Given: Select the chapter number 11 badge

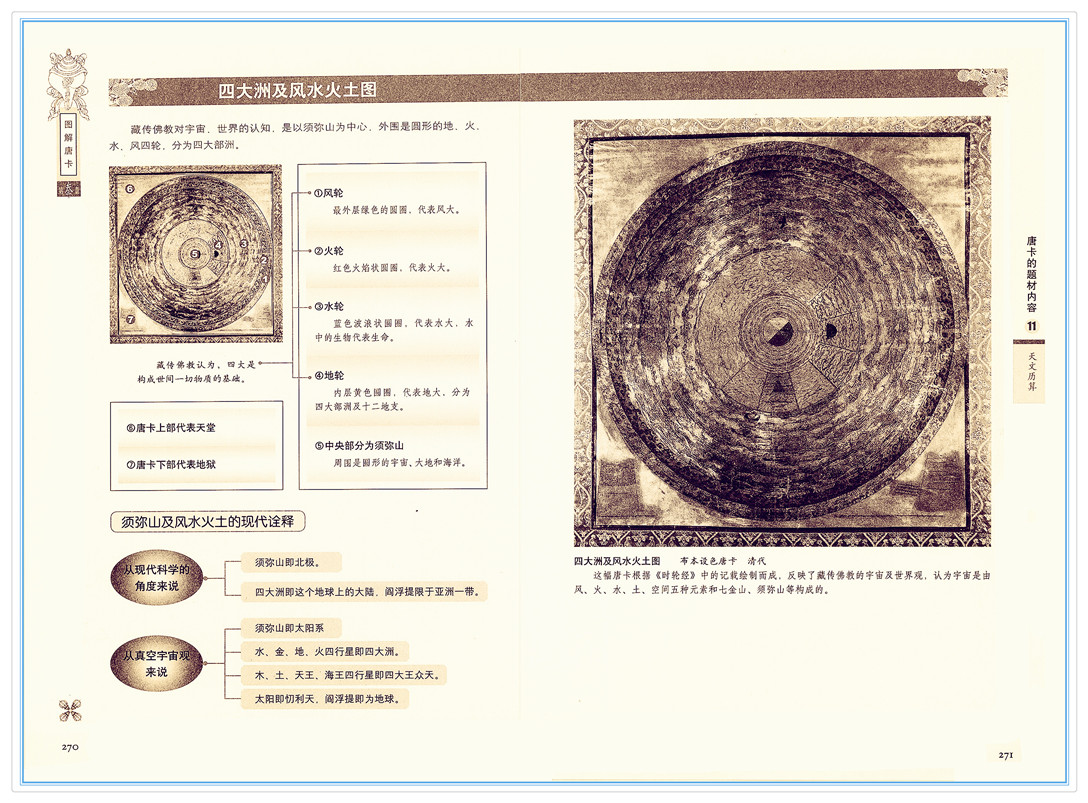Looking at the screenshot, I should tap(1030, 327).
